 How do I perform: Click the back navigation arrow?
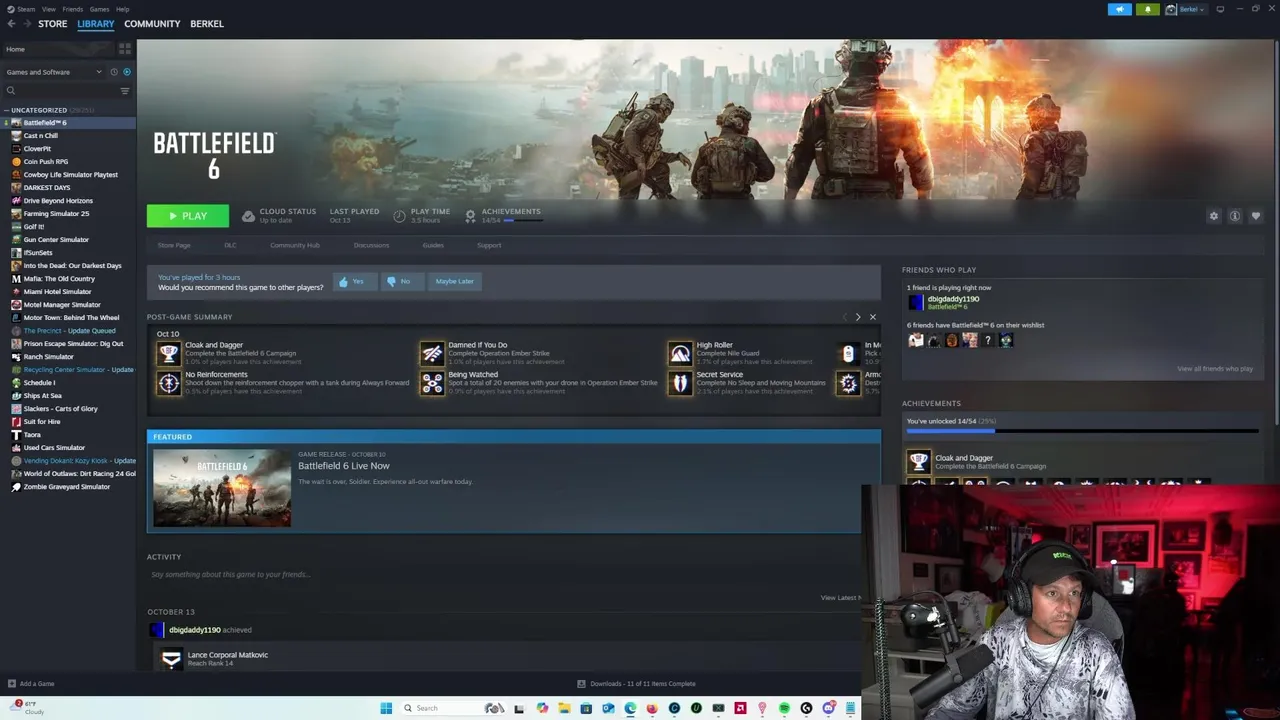pyautogui.click(x=10, y=24)
